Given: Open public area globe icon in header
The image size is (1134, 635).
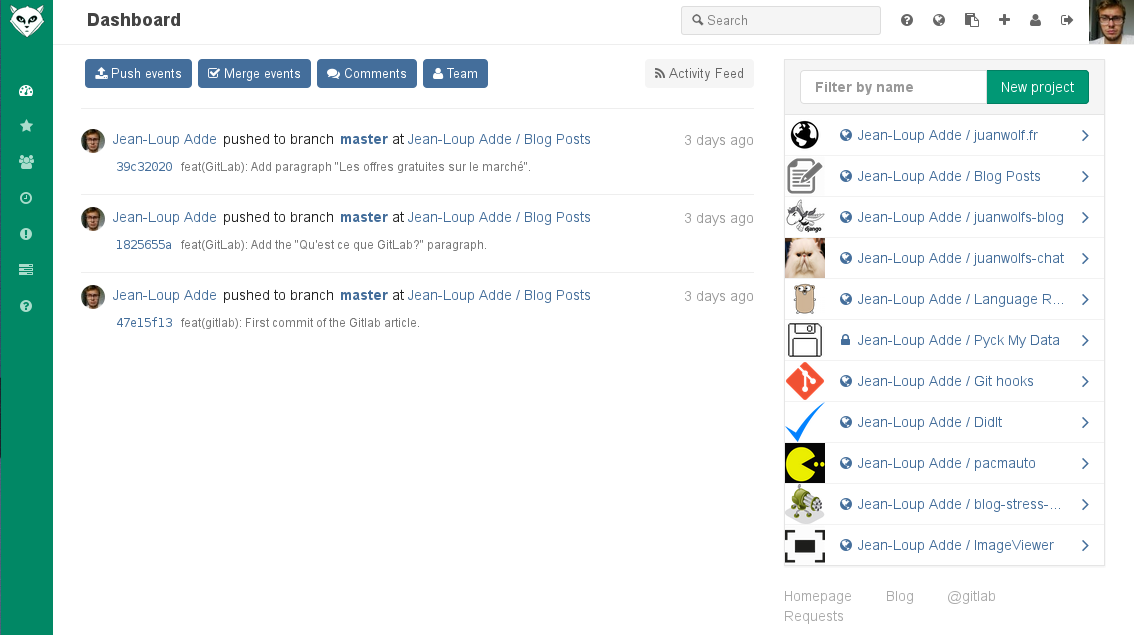Looking at the screenshot, I should click(x=939, y=20).
